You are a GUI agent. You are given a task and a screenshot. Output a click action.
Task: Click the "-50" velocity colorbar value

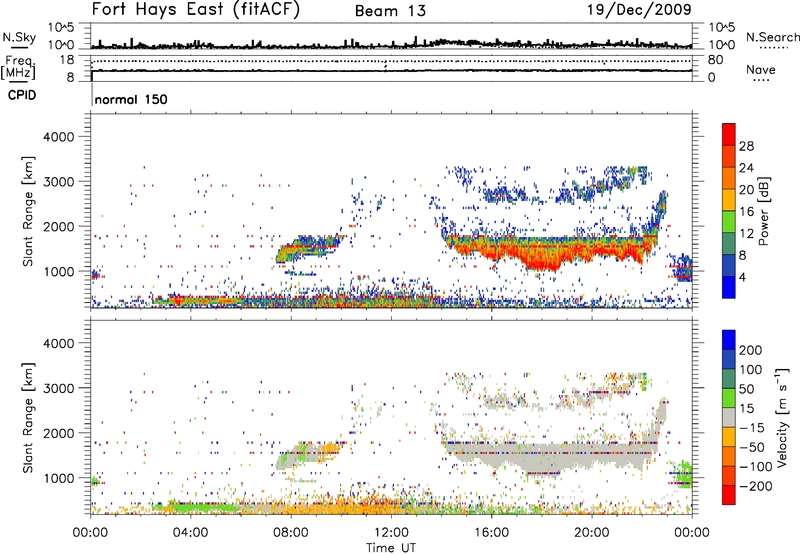click(752, 447)
